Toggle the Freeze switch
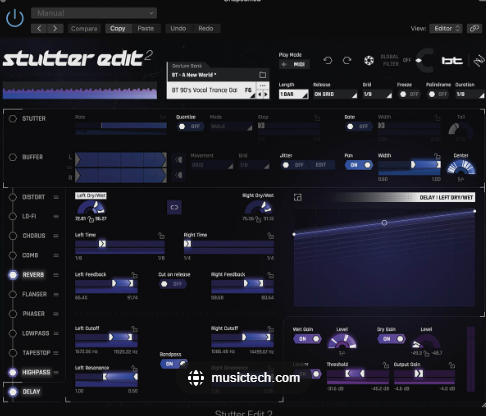This screenshot has width=486, height=416. coord(409,94)
